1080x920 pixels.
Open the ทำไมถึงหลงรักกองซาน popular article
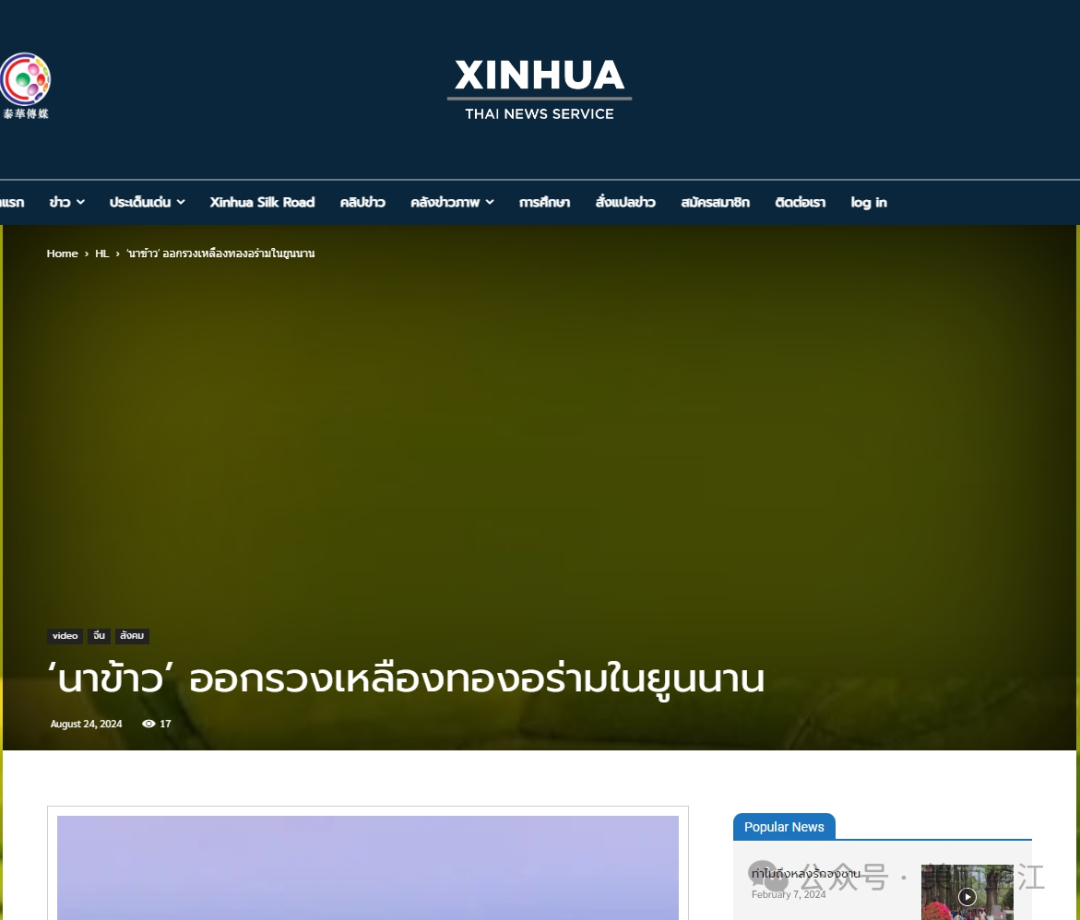(805, 873)
